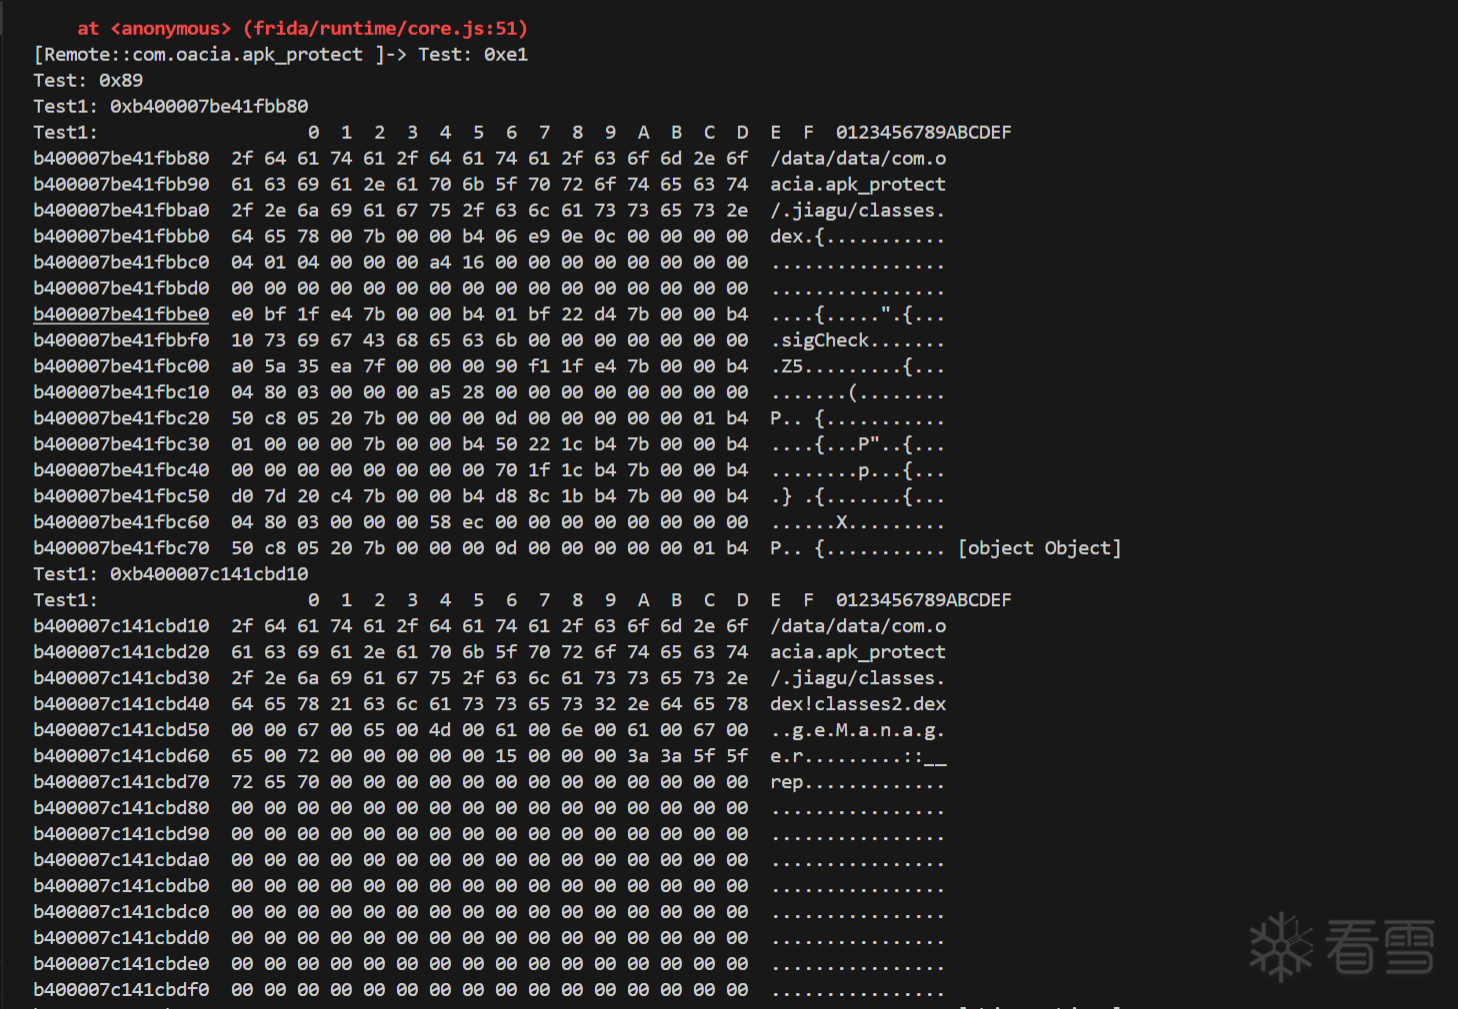Image resolution: width=1458 pixels, height=1009 pixels.
Task: Click the 'Test1: 0xb400007be41fbb80' pointer line
Action: [170, 107]
